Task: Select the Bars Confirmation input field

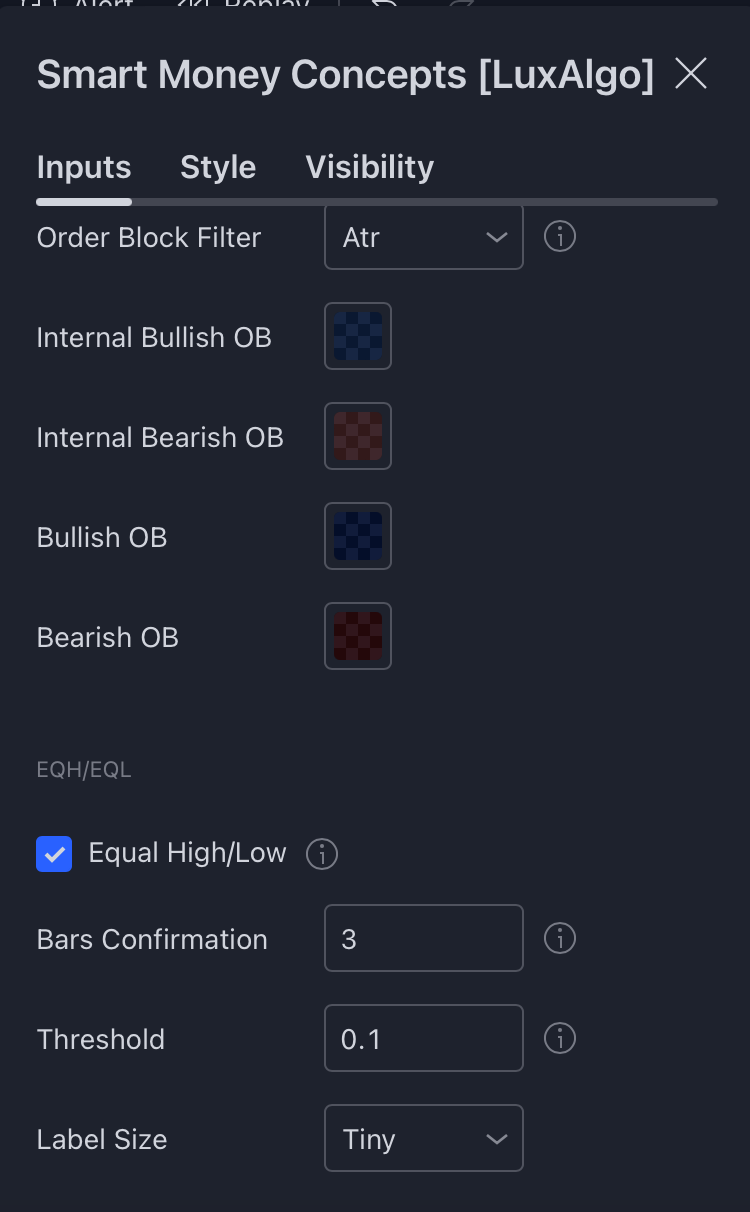Action: click(423, 938)
